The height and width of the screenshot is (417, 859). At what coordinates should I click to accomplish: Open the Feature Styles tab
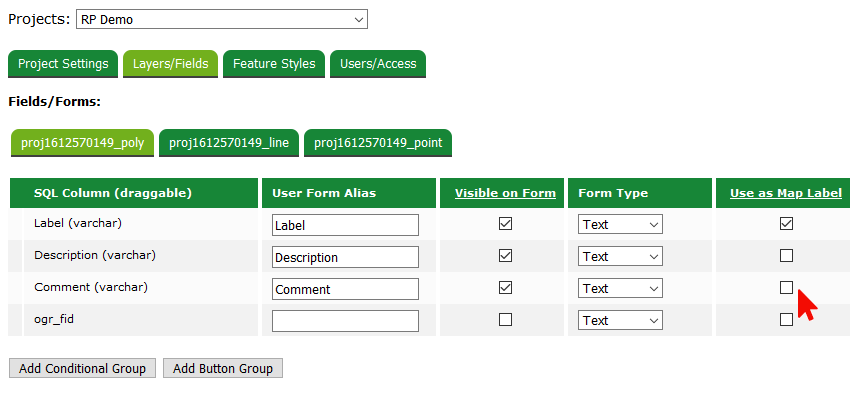pyautogui.click(x=274, y=64)
